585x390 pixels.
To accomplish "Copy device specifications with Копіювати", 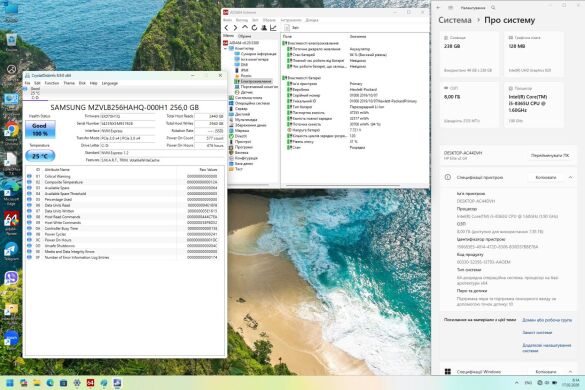I will [545, 178].
